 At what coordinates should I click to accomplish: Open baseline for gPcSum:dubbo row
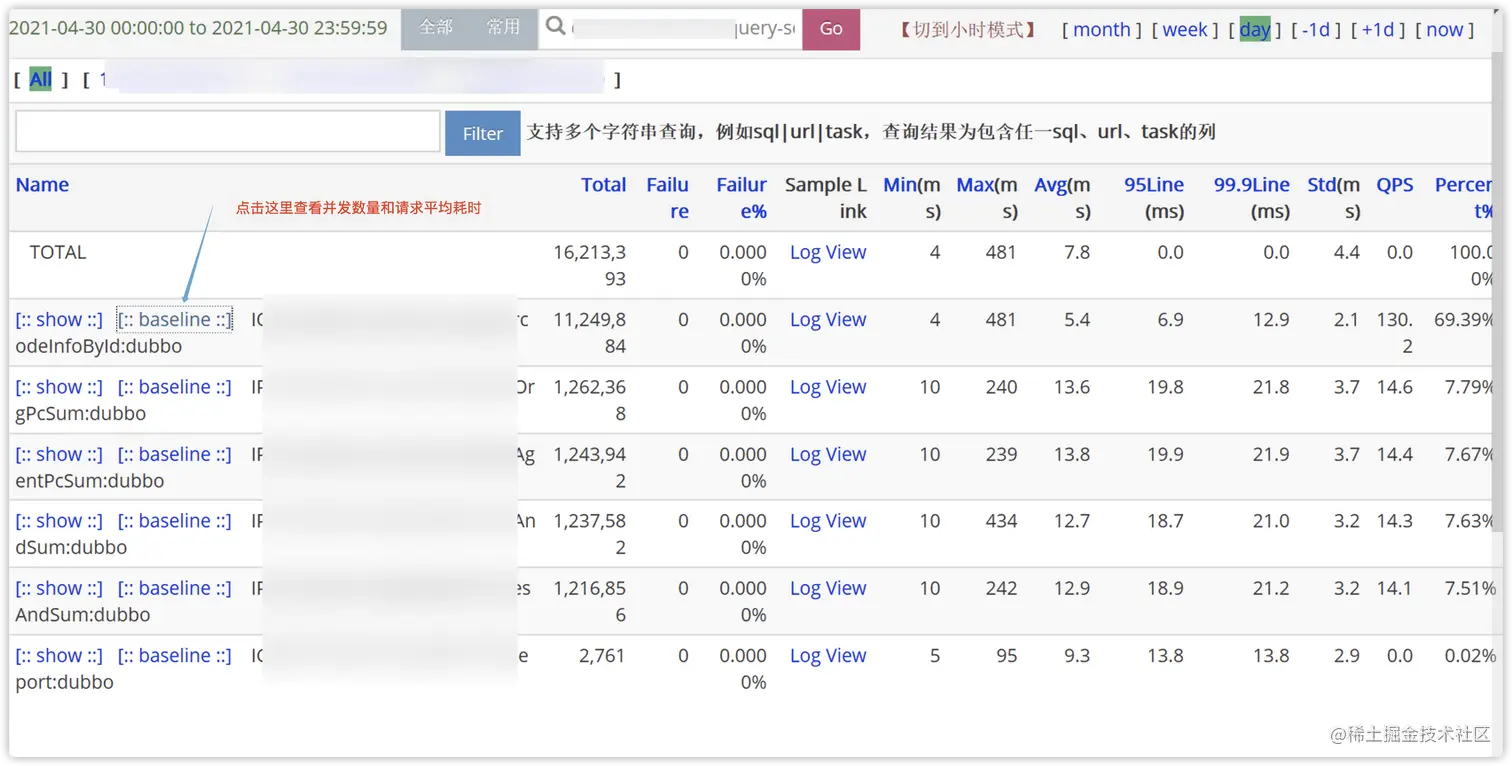pos(175,387)
